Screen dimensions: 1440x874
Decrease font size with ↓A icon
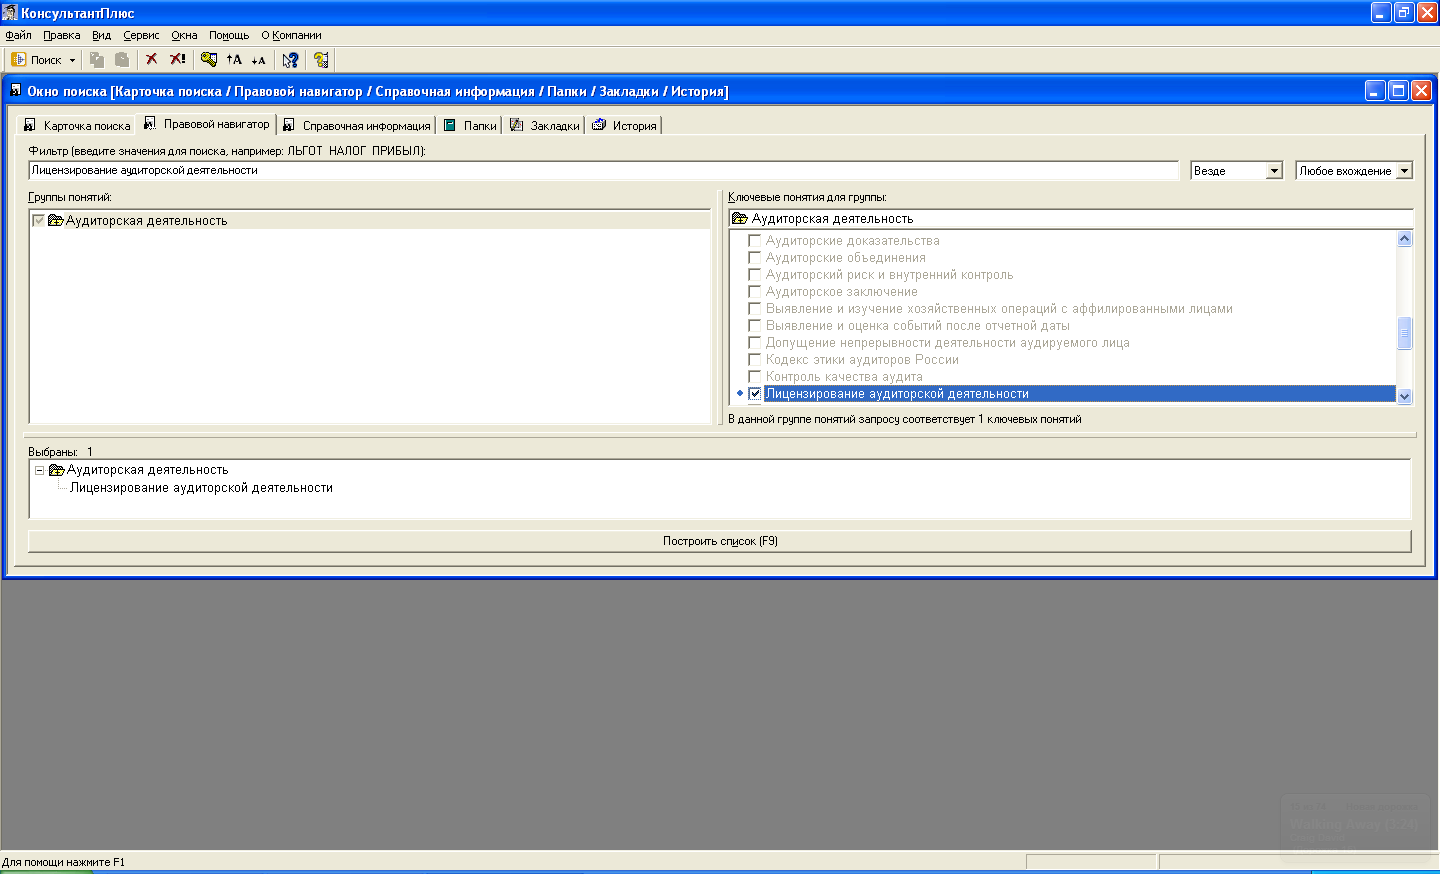[x=258, y=60]
